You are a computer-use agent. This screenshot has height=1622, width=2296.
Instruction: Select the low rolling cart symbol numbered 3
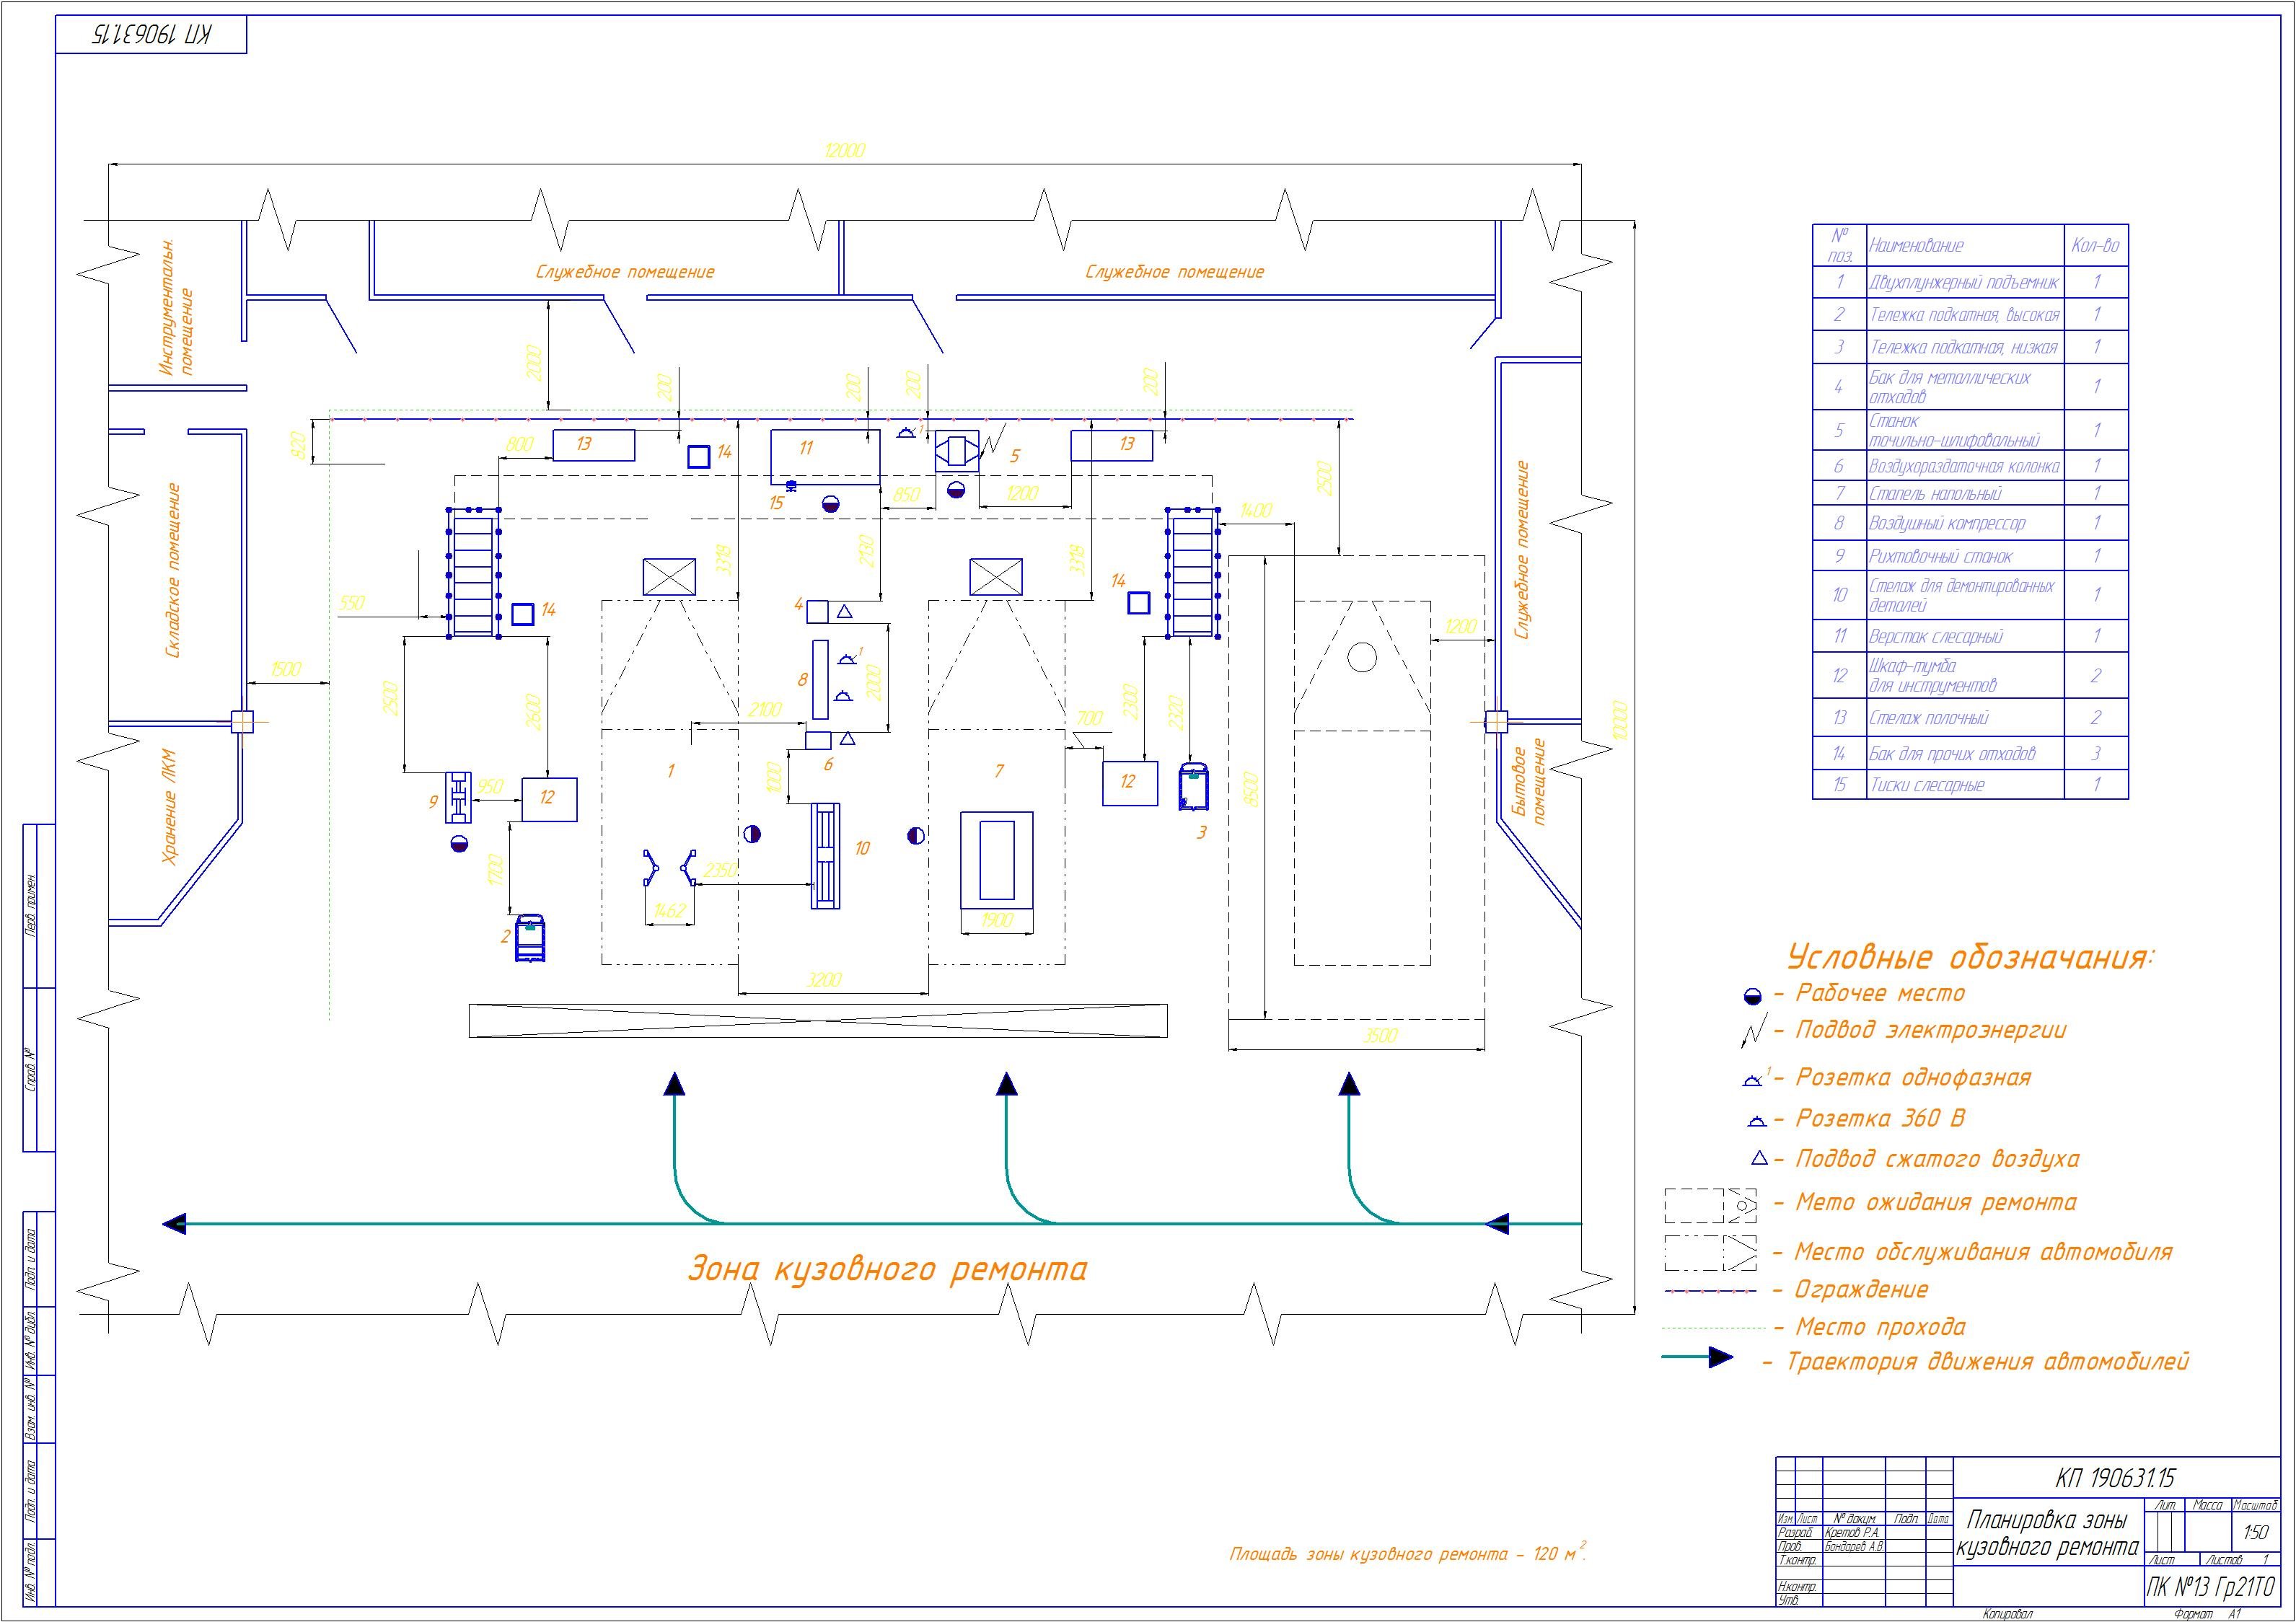(1193, 786)
